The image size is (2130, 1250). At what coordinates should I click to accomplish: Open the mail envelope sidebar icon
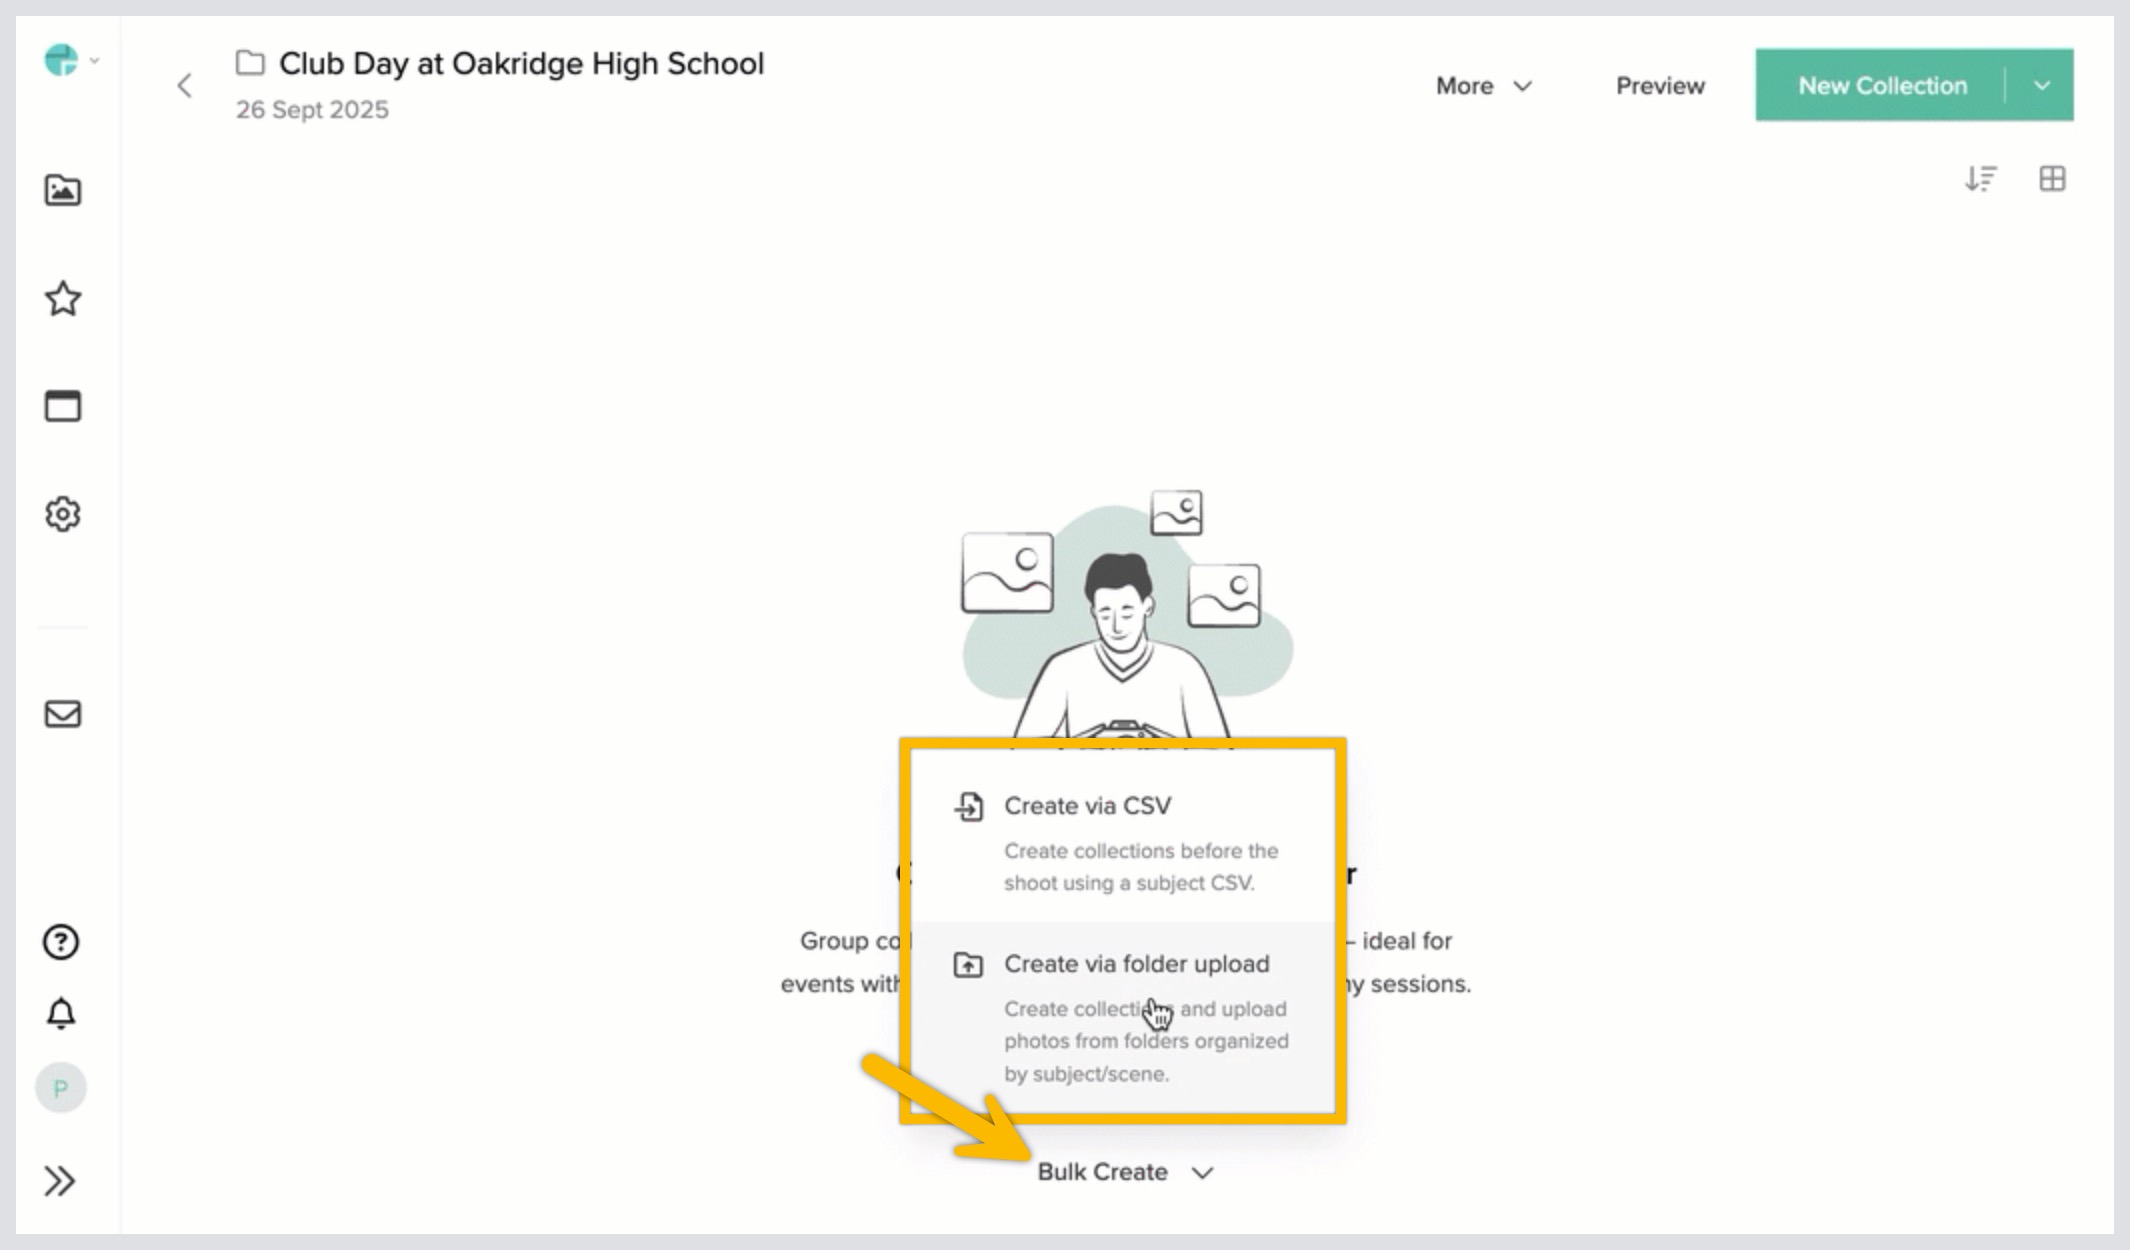[x=62, y=714]
